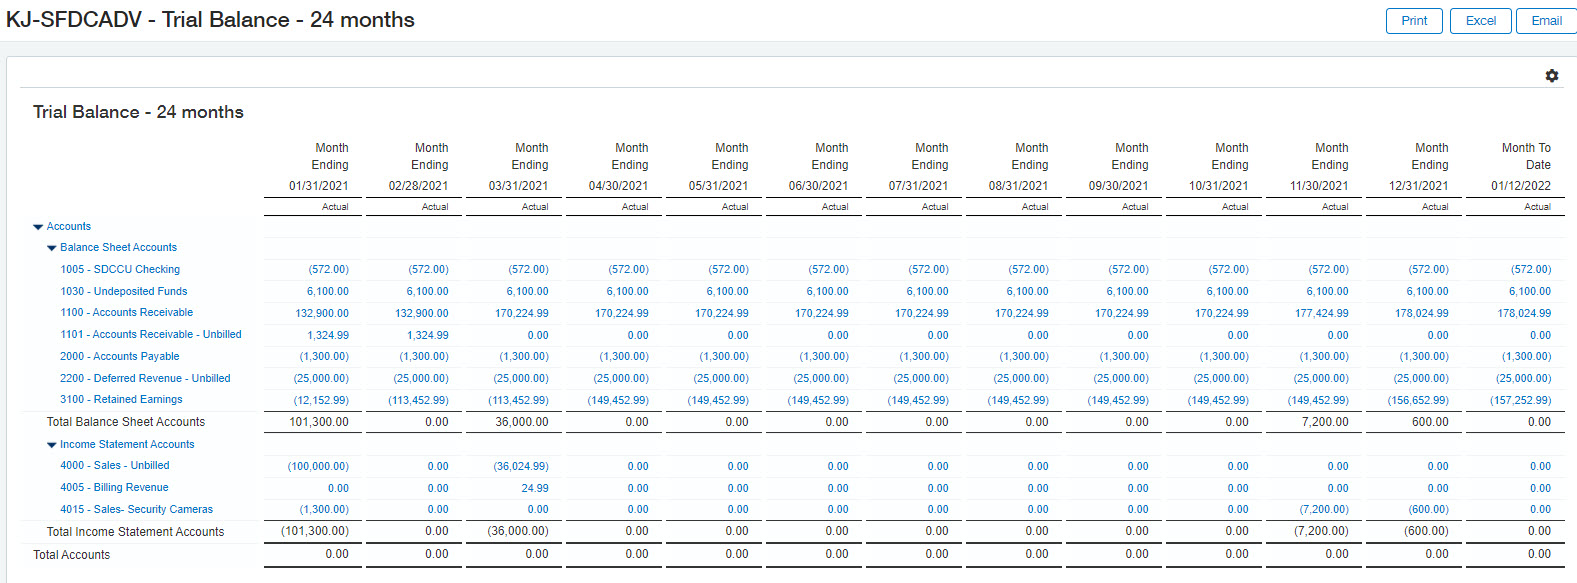1577x583 pixels.
Task: Click the Print button
Action: pos(1414,21)
